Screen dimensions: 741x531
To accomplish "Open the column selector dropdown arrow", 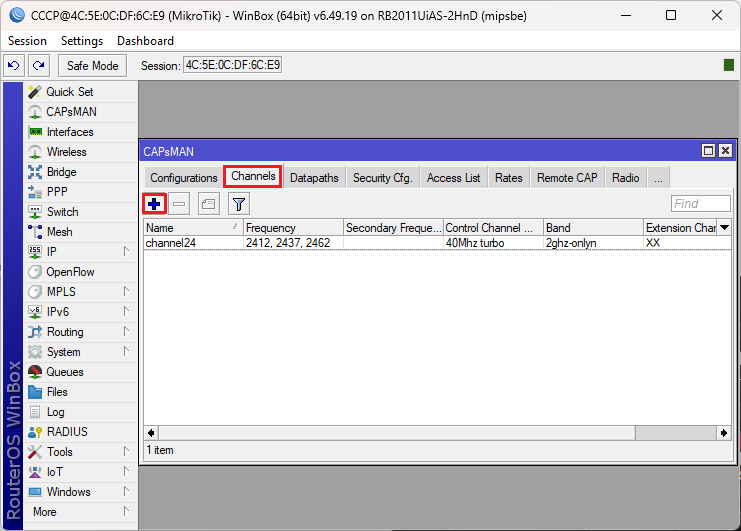I will [x=724, y=228].
